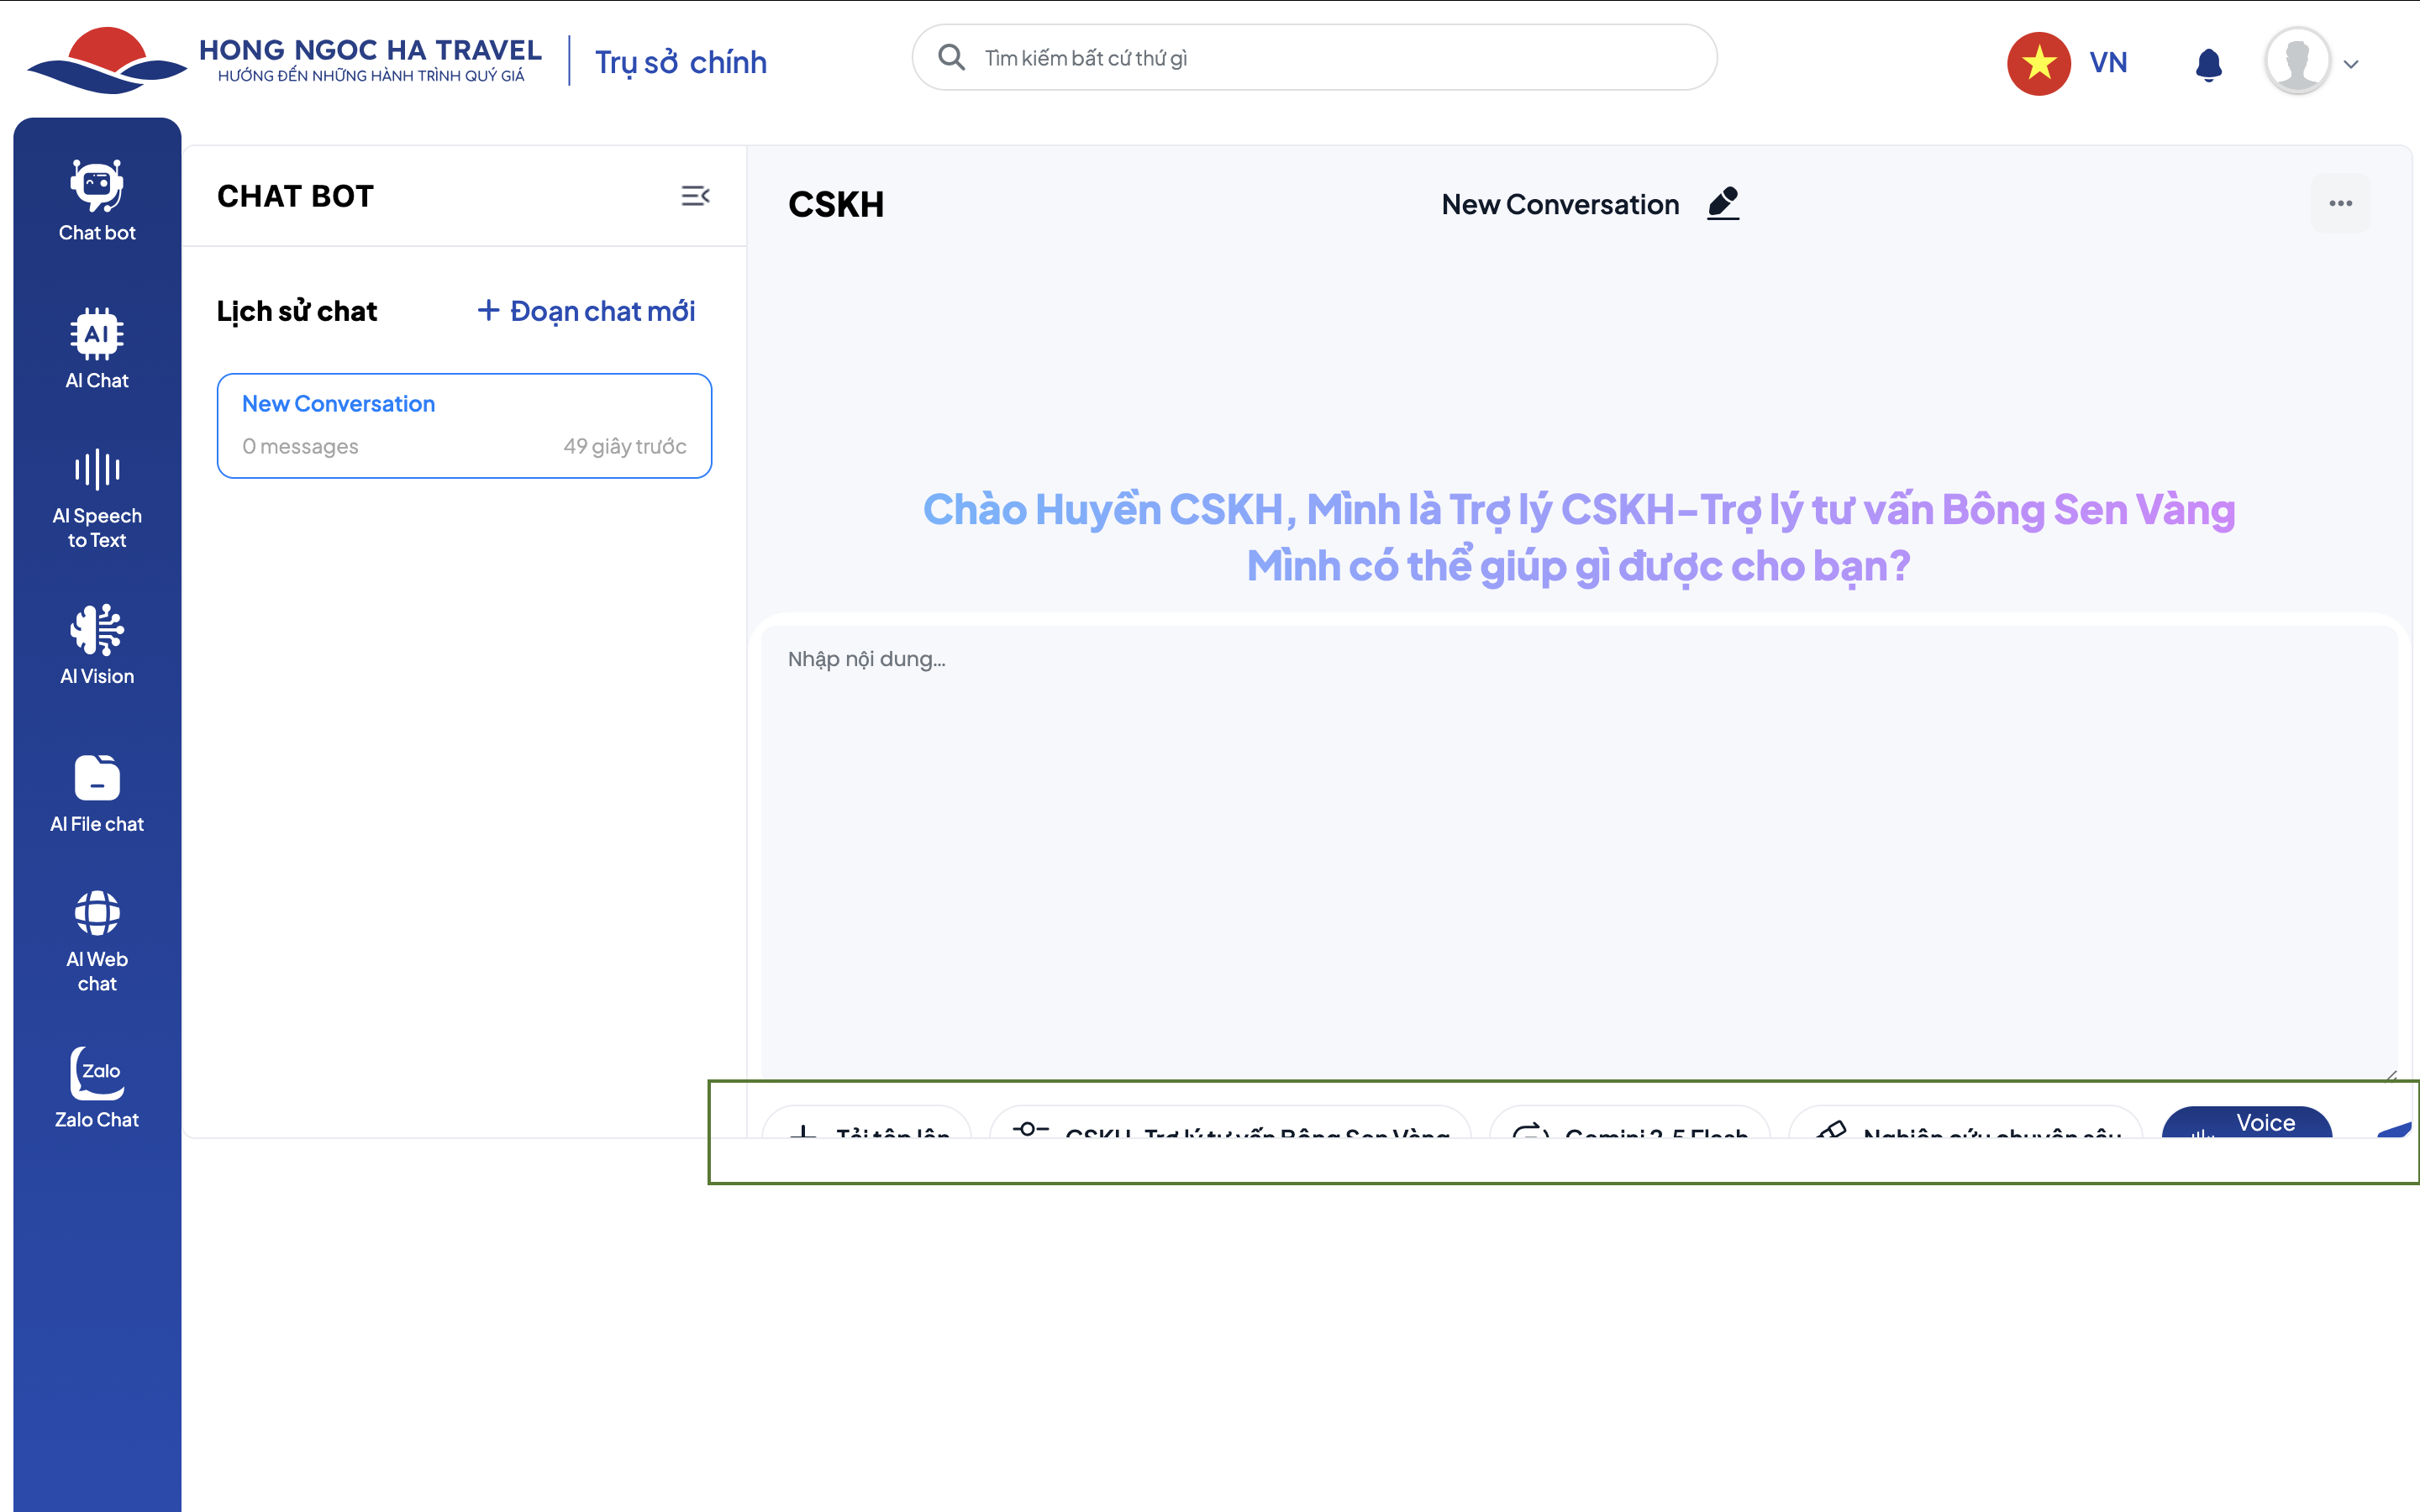Open the three-dot conversation options menu

pyautogui.click(x=2340, y=204)
